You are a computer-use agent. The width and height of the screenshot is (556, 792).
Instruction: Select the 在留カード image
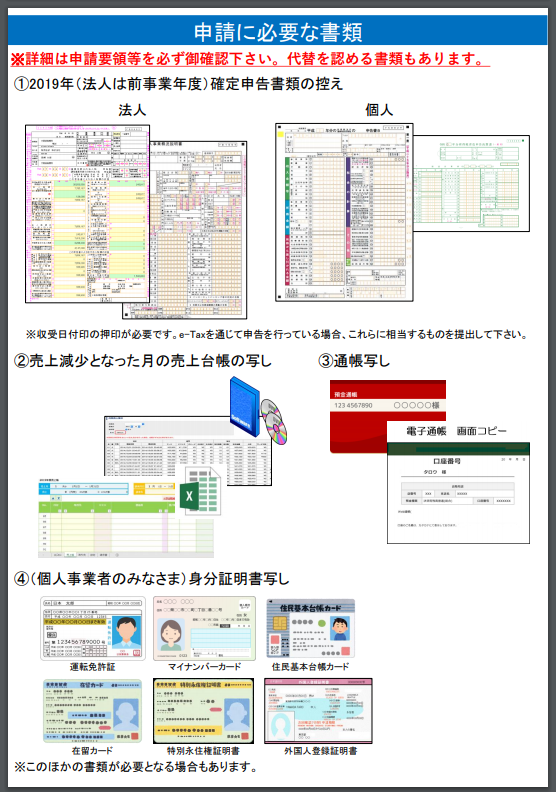point(92,711)
